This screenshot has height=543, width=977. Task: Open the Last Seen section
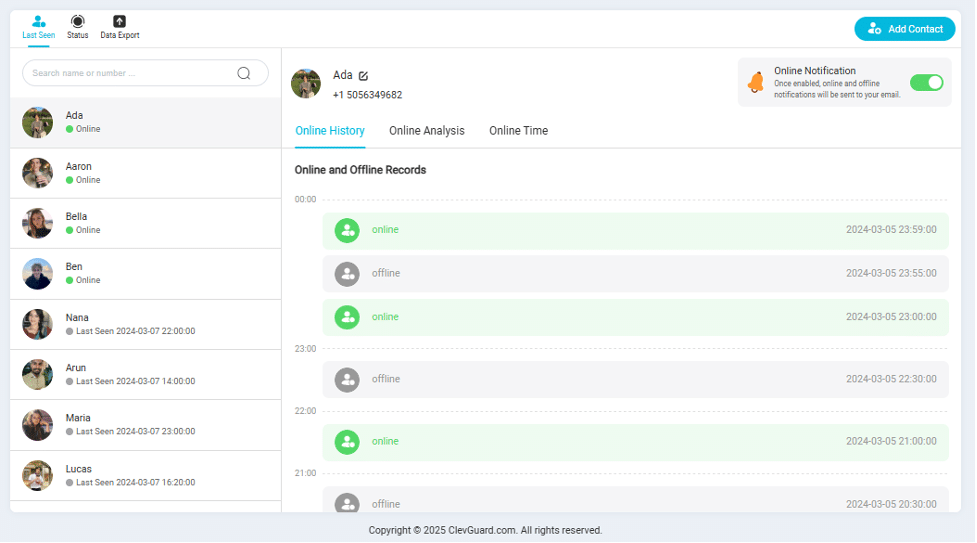(39, 28)
